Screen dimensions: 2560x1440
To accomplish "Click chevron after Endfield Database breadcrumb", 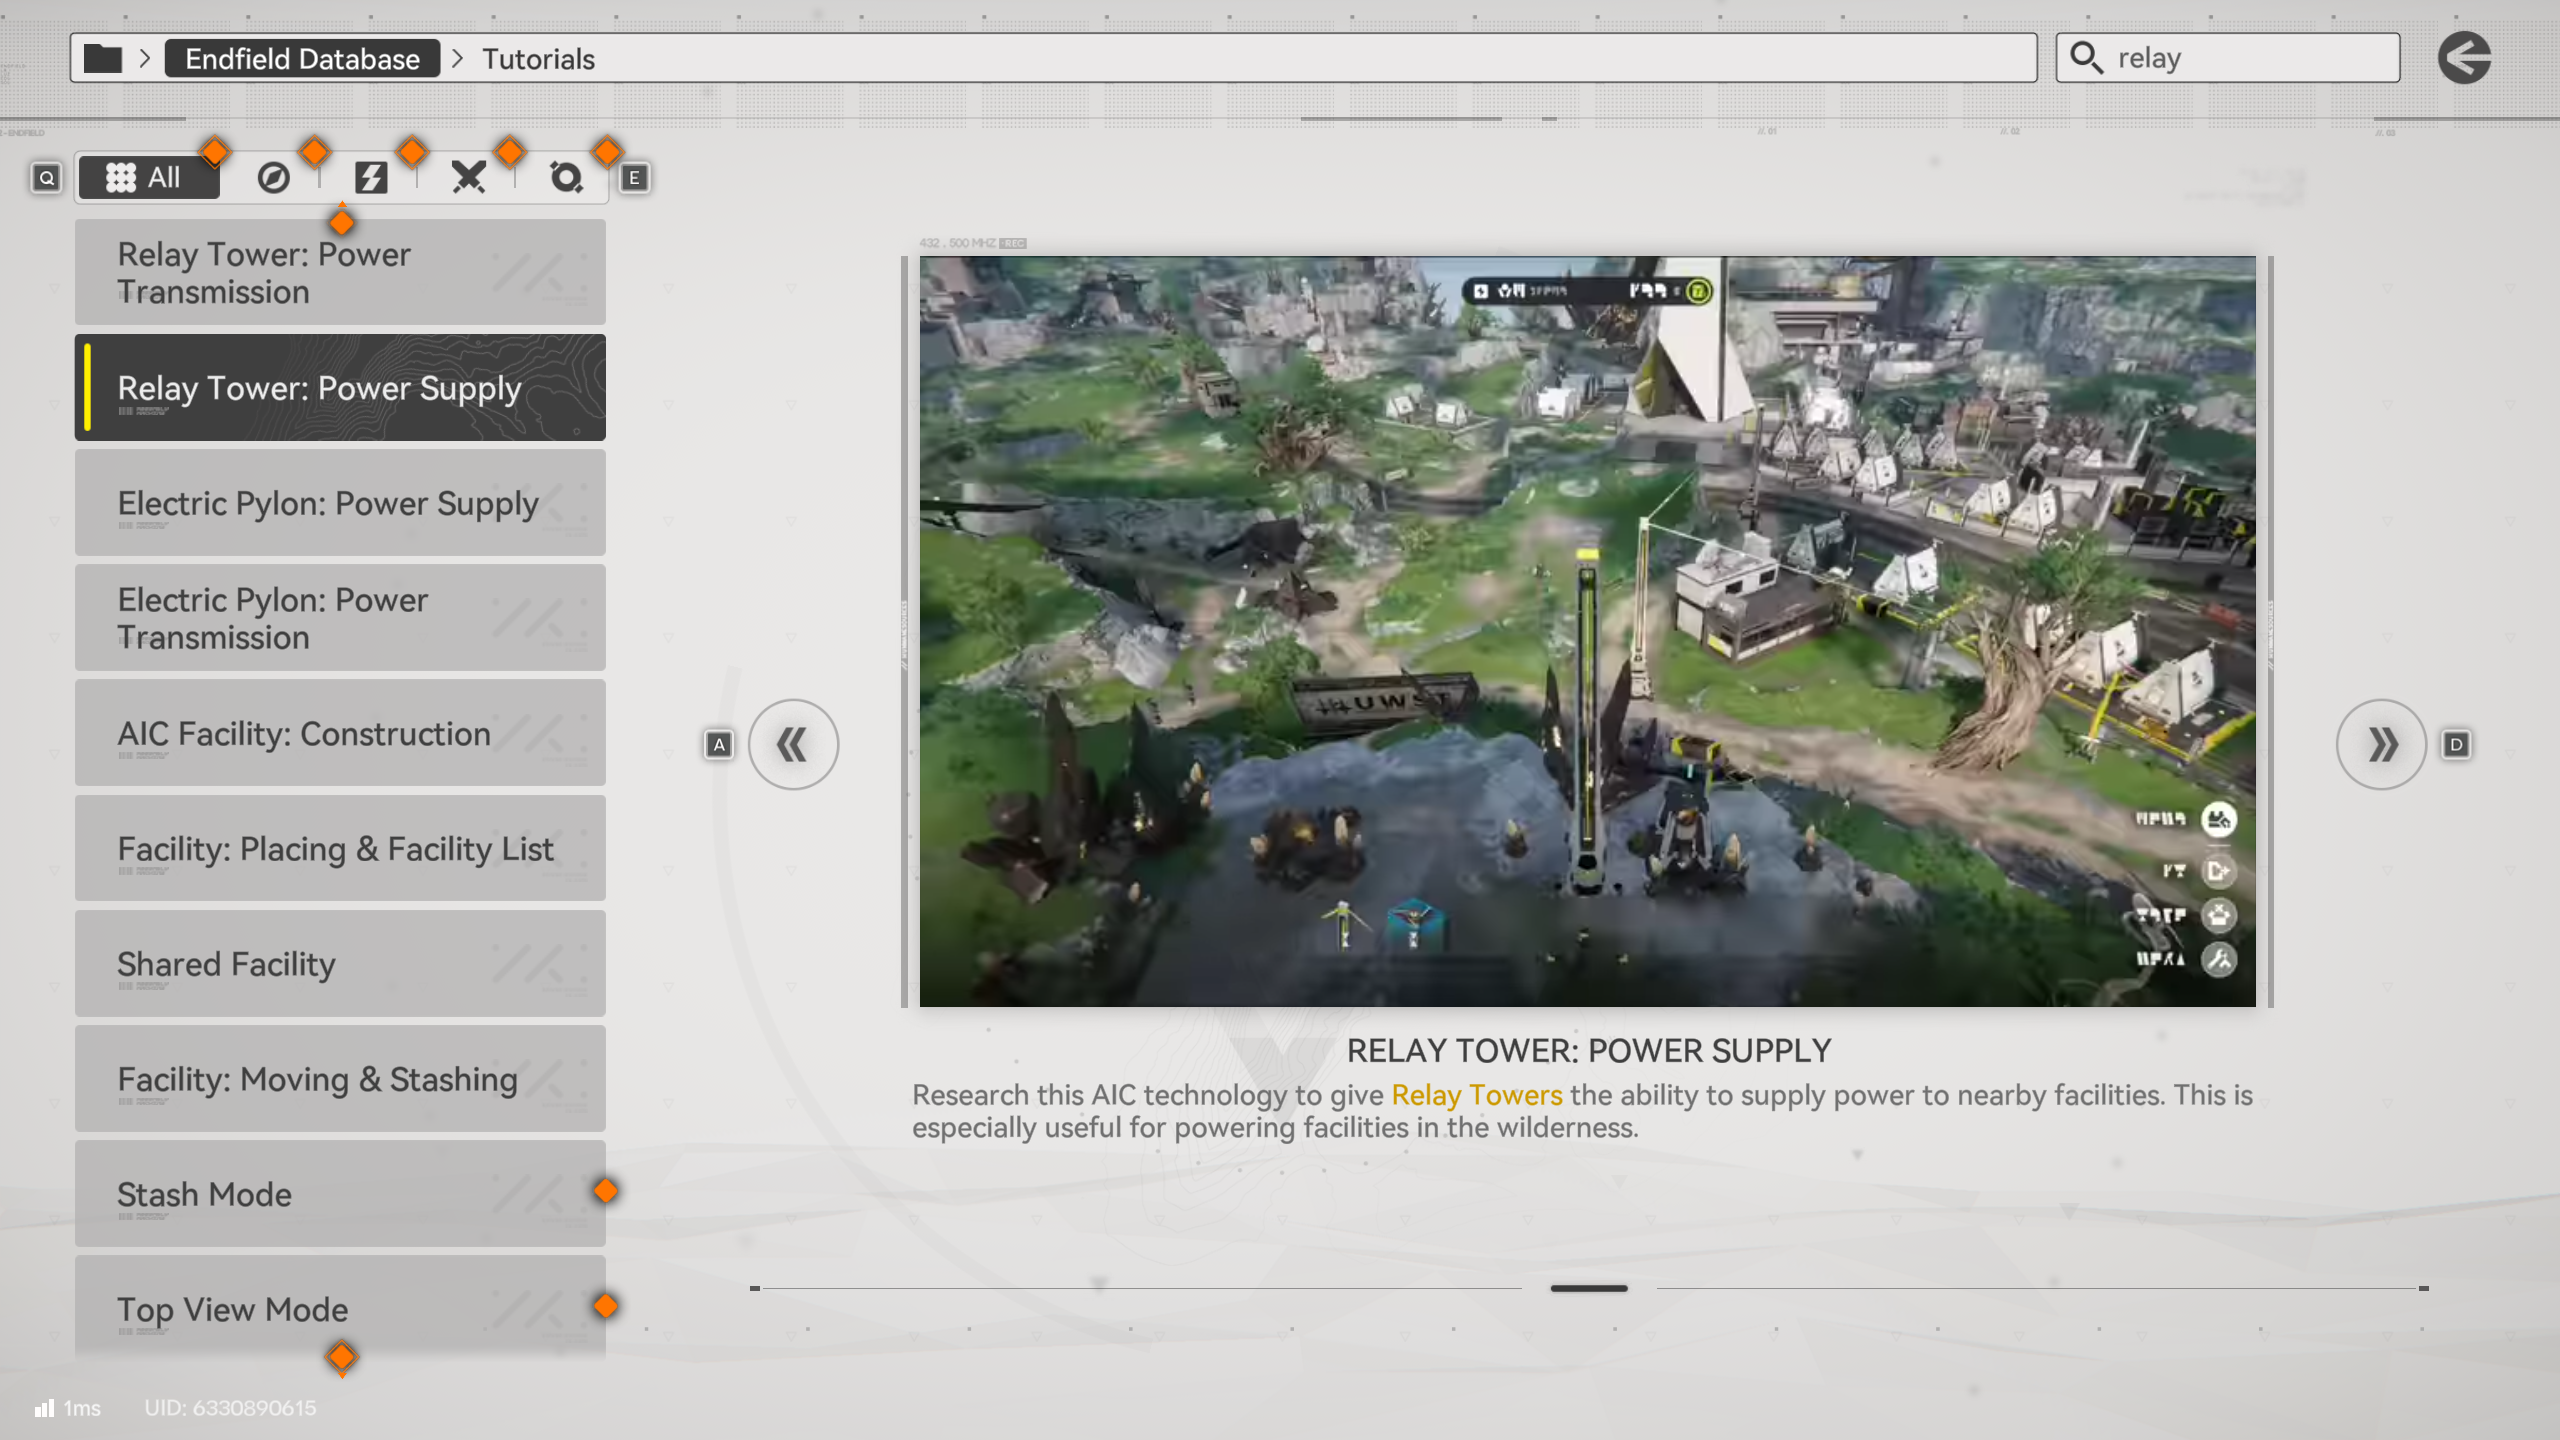I will coord(458,59).
